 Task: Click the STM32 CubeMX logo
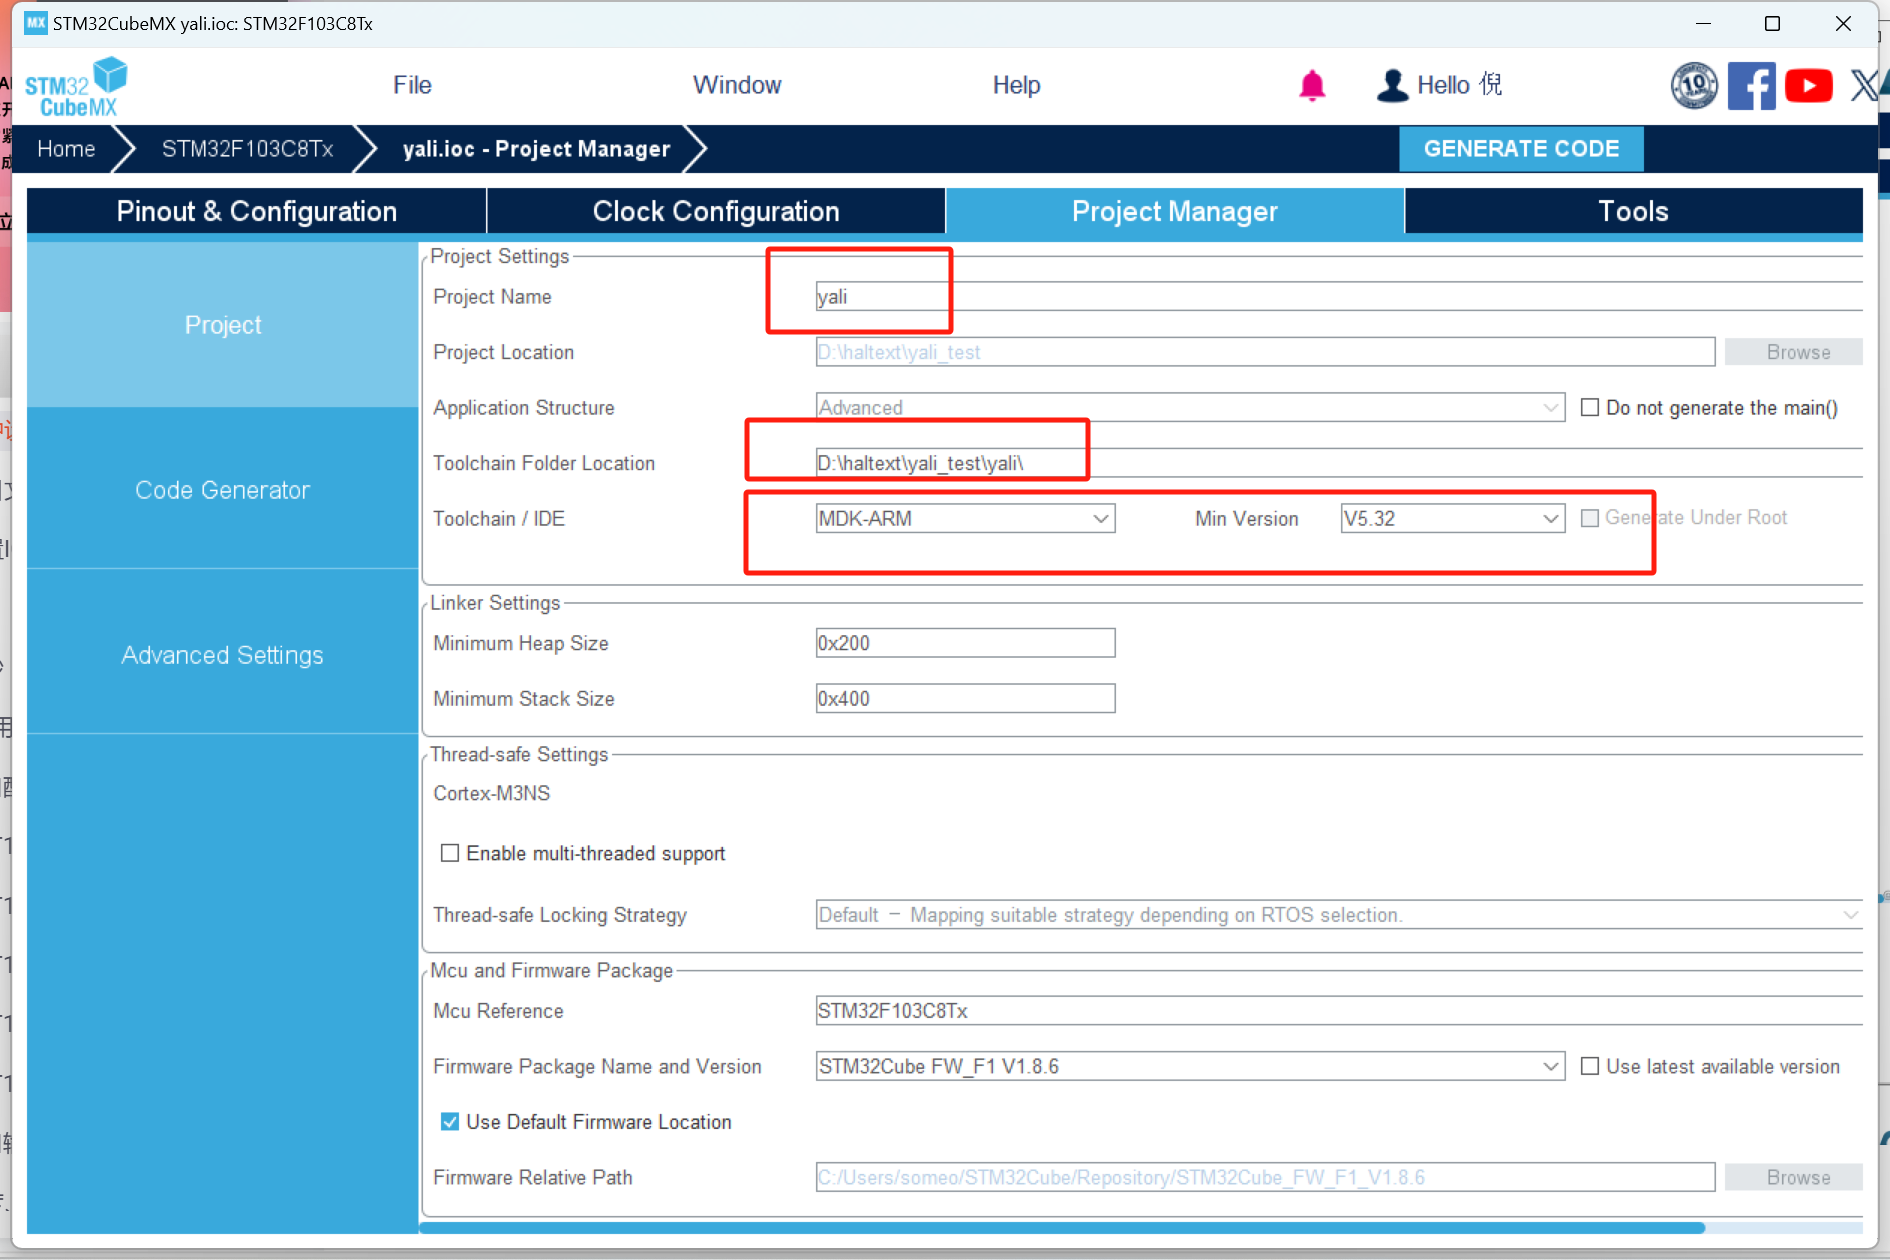(x=76, y=87)
